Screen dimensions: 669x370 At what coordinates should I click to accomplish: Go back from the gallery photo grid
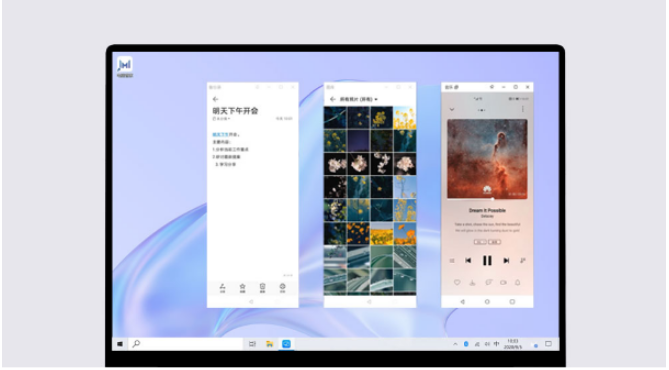333,99
